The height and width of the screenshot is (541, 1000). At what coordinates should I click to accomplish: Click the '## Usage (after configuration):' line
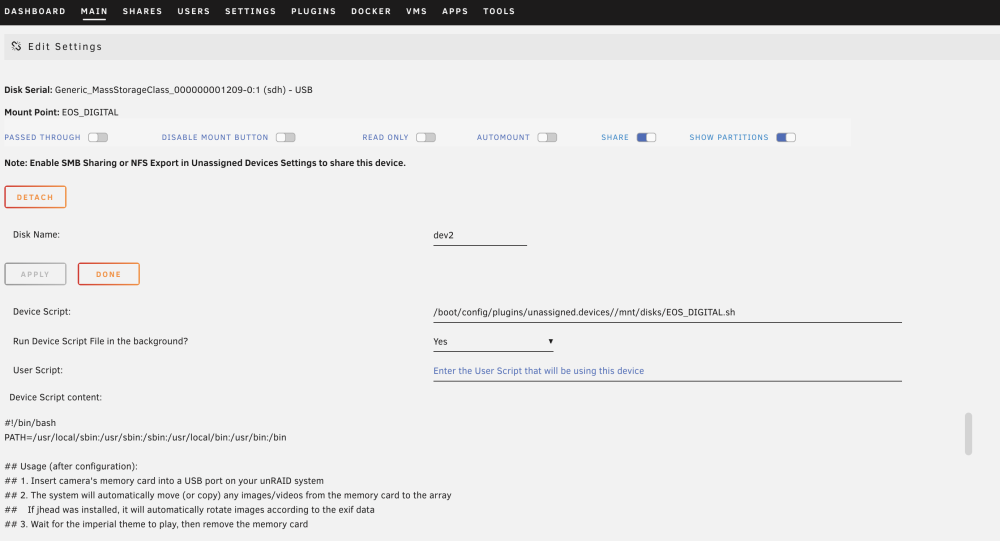click(71, 466)
